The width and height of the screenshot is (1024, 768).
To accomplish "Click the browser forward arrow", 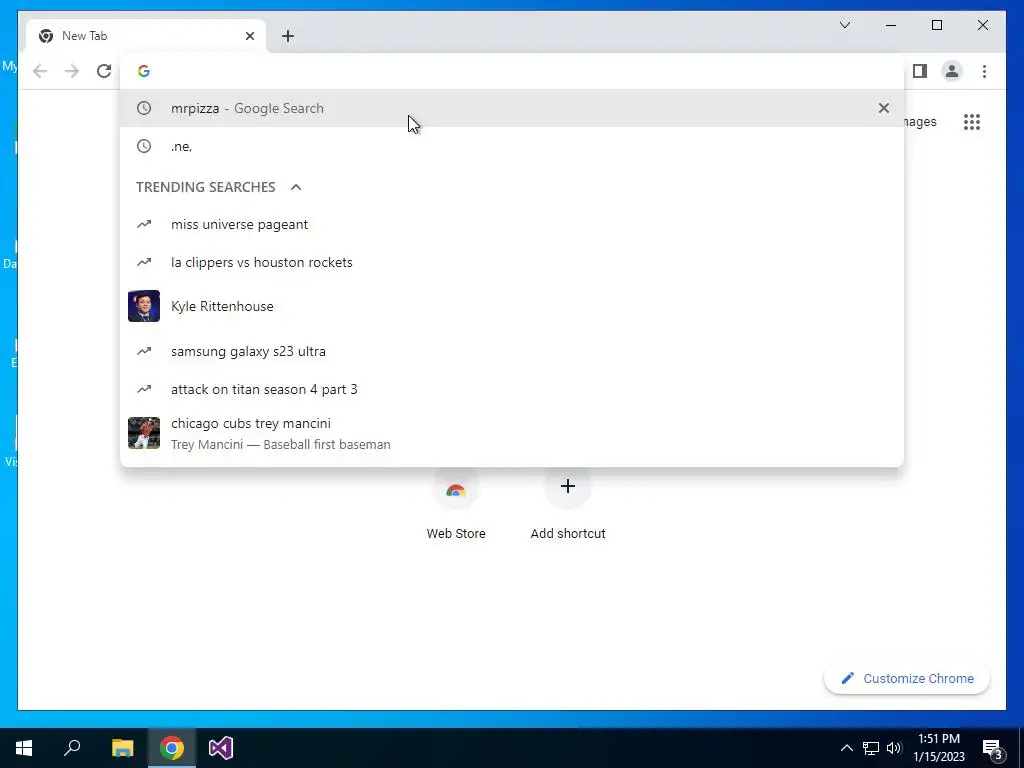I will tap(72, 71).
